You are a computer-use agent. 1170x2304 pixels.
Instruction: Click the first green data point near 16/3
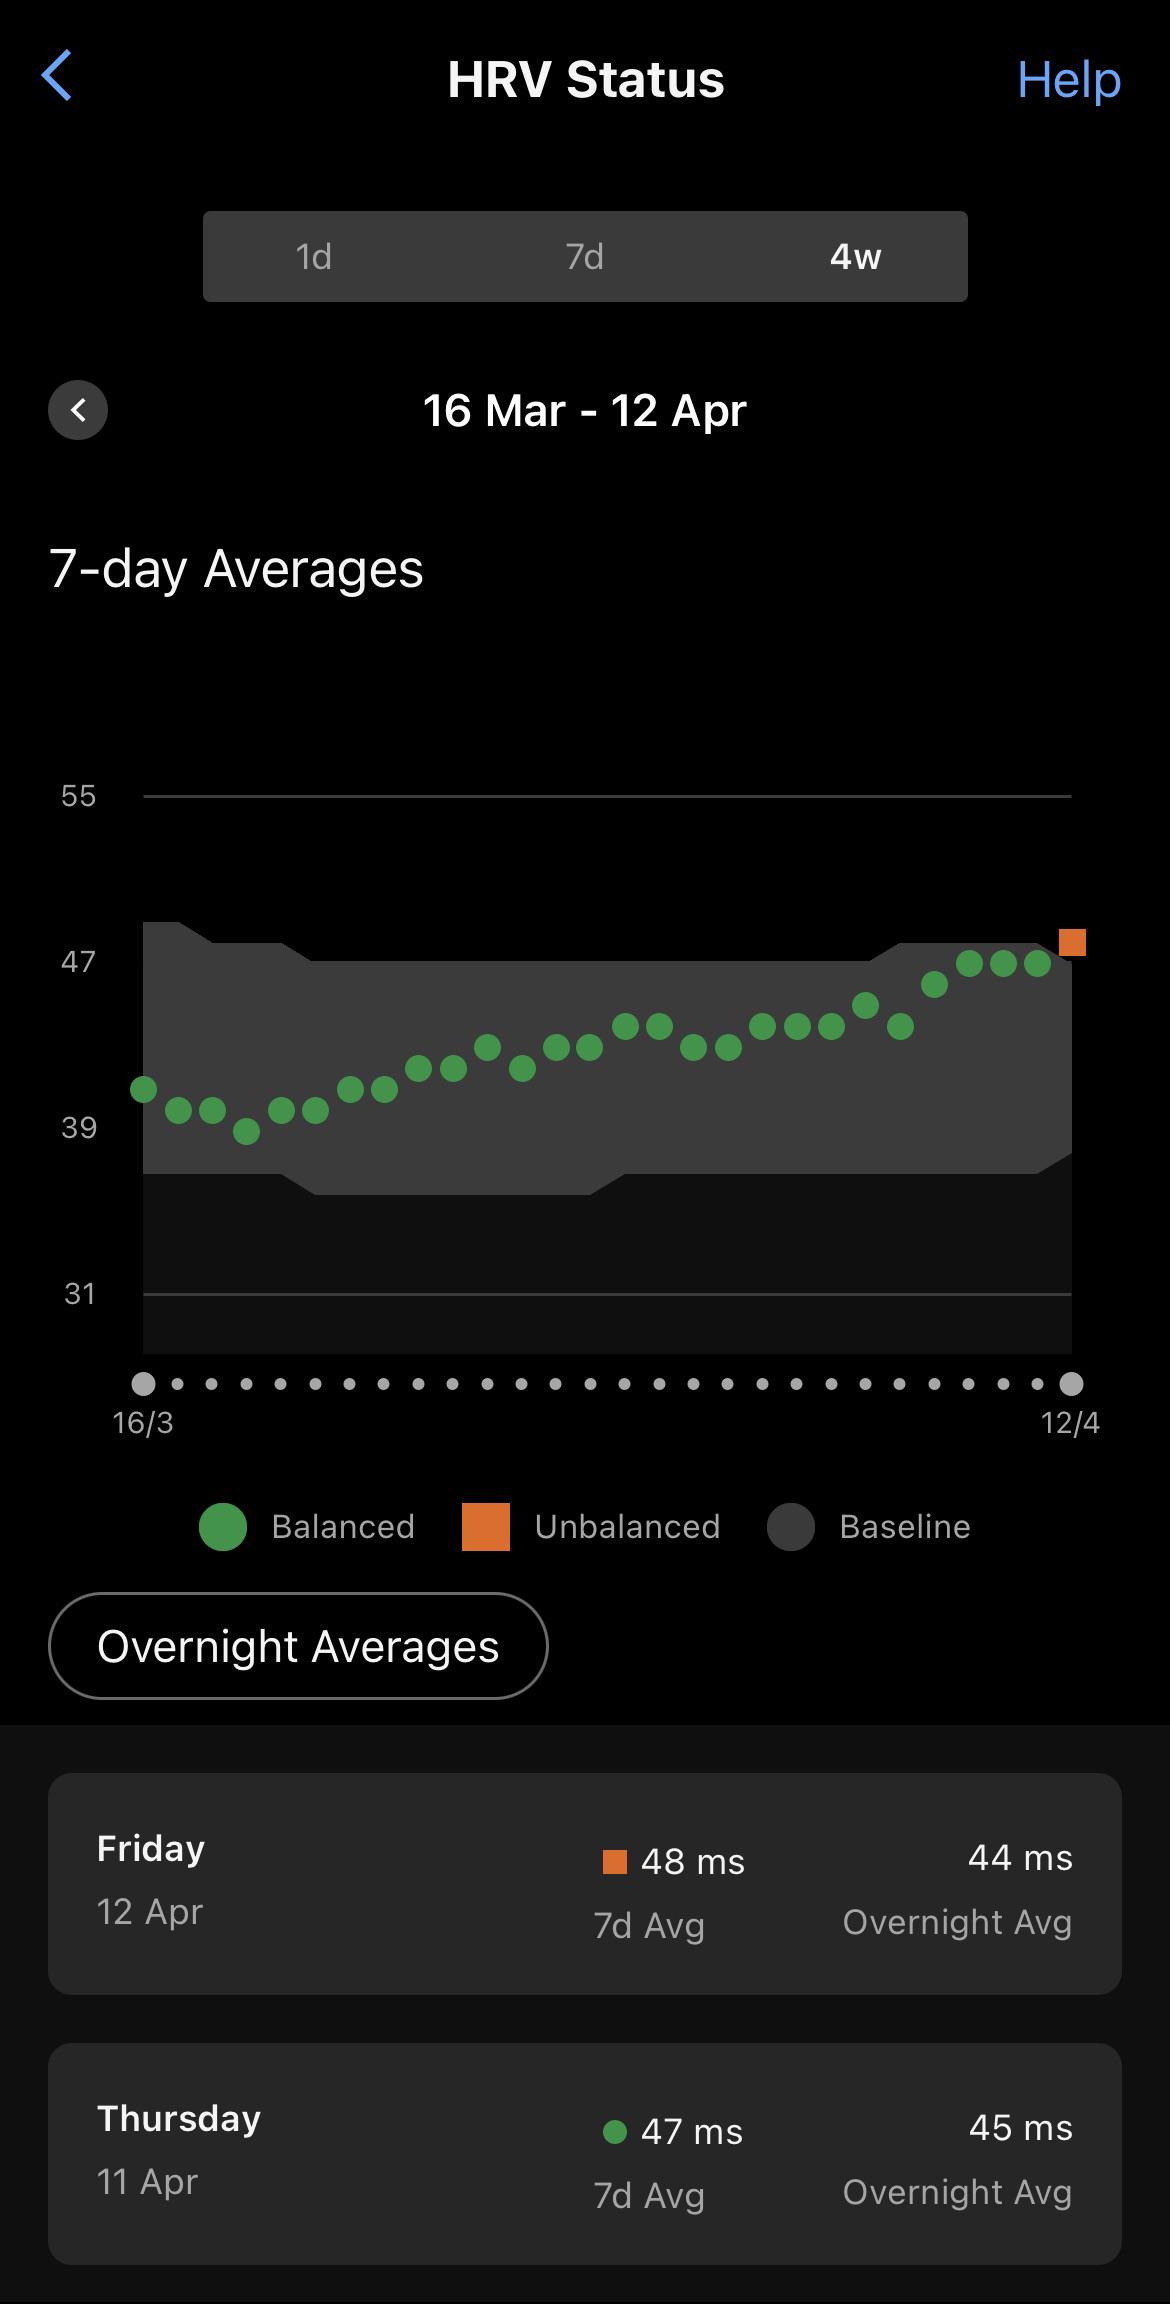[145, 1089]
